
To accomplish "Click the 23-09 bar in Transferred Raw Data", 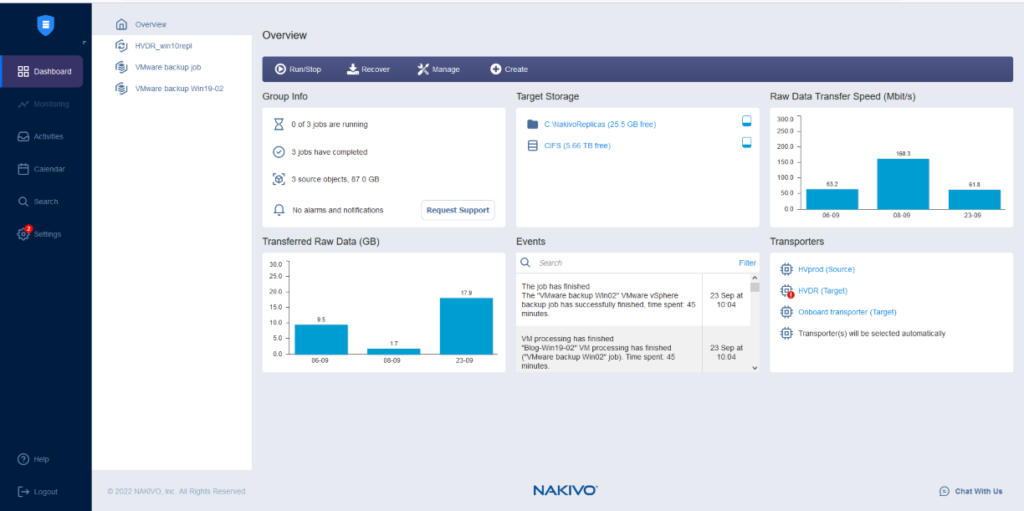I will point(466,326).
